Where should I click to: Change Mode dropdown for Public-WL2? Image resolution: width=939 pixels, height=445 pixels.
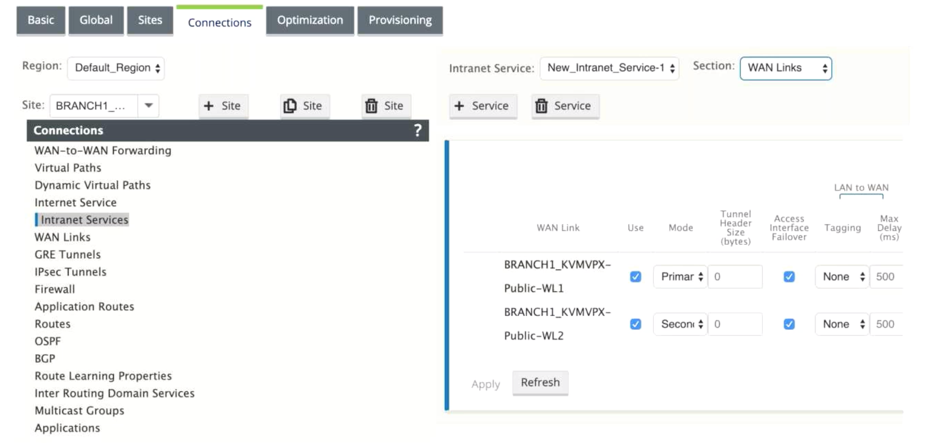680,324
